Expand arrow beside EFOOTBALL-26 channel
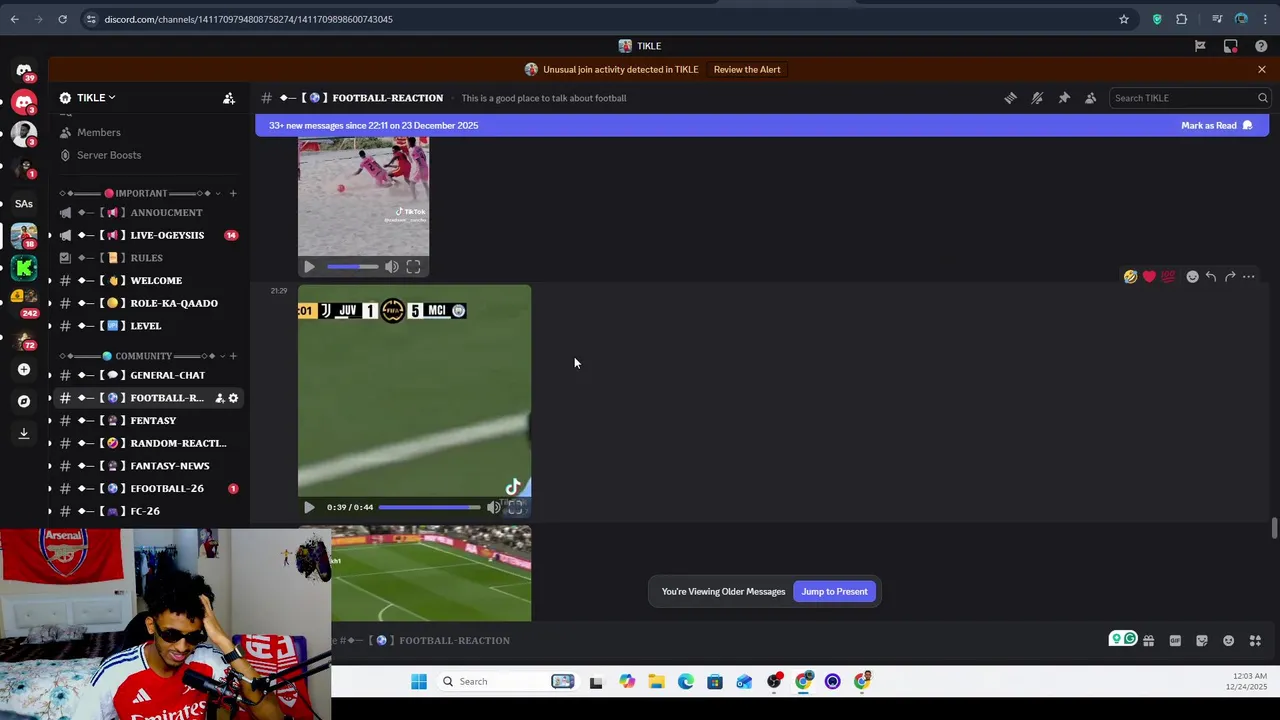The height and width of the screenshot is (720, 1280). click(50, 488)
